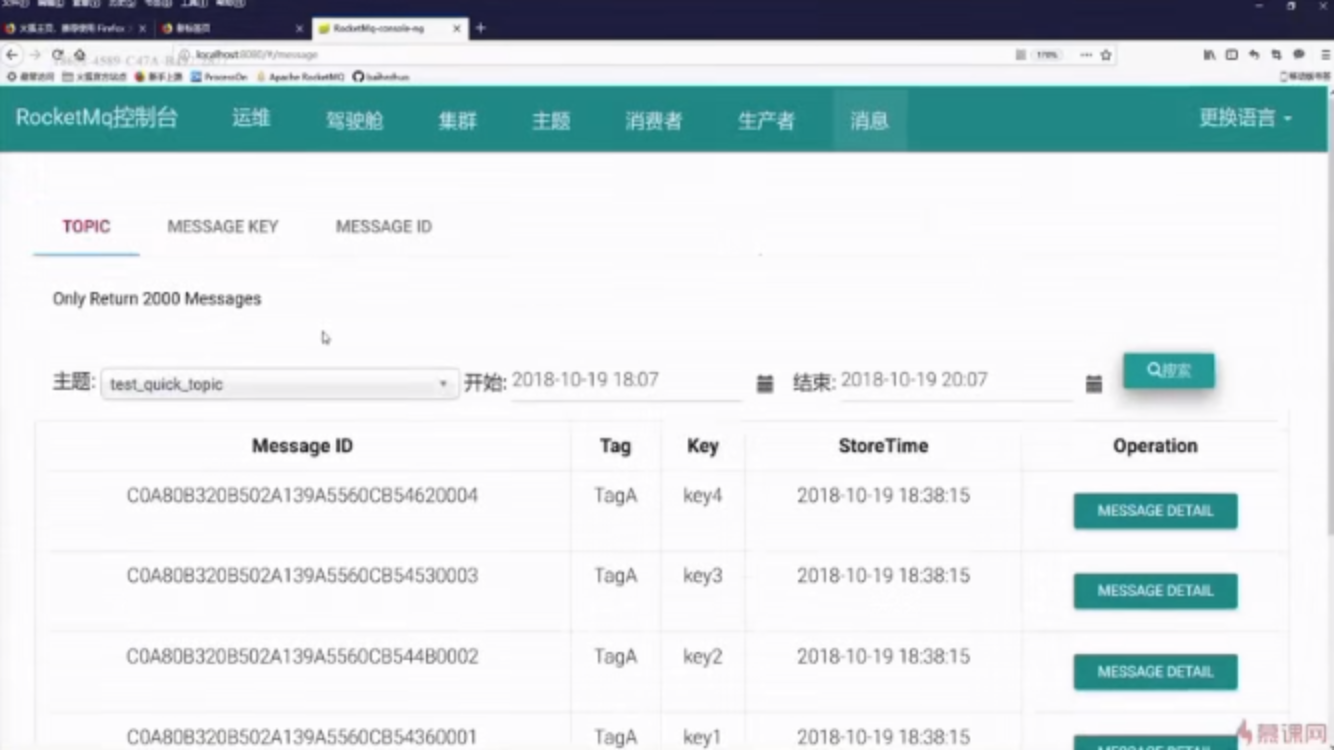Open the GitHub baihezhuo bookmark

pos(381,77)
